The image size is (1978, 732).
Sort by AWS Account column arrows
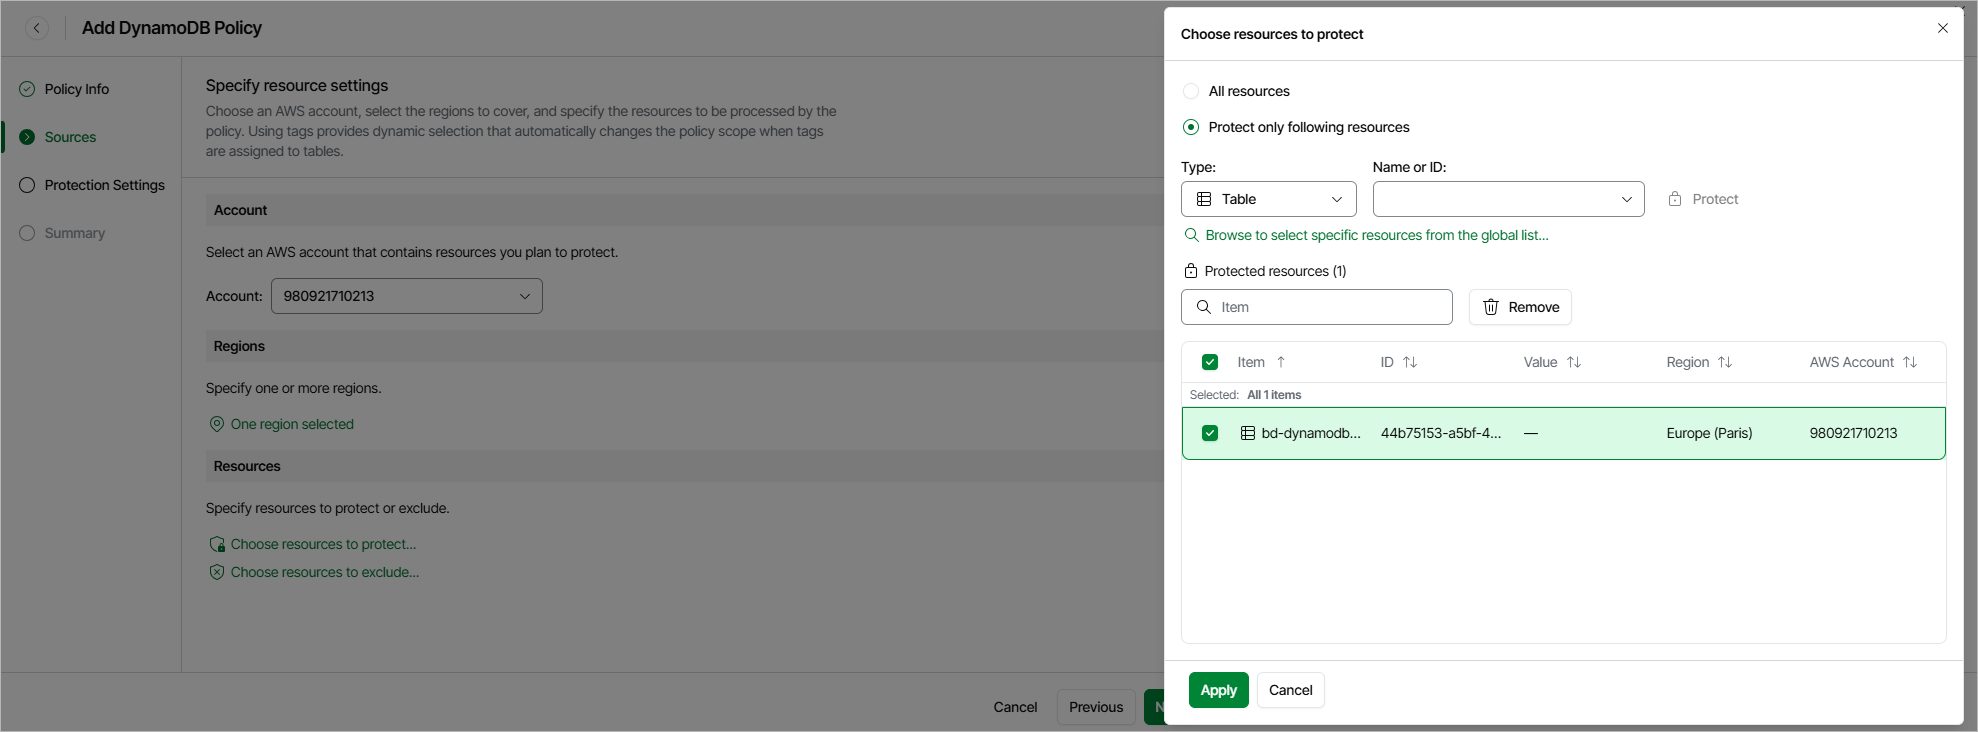tap(1910, 362)
